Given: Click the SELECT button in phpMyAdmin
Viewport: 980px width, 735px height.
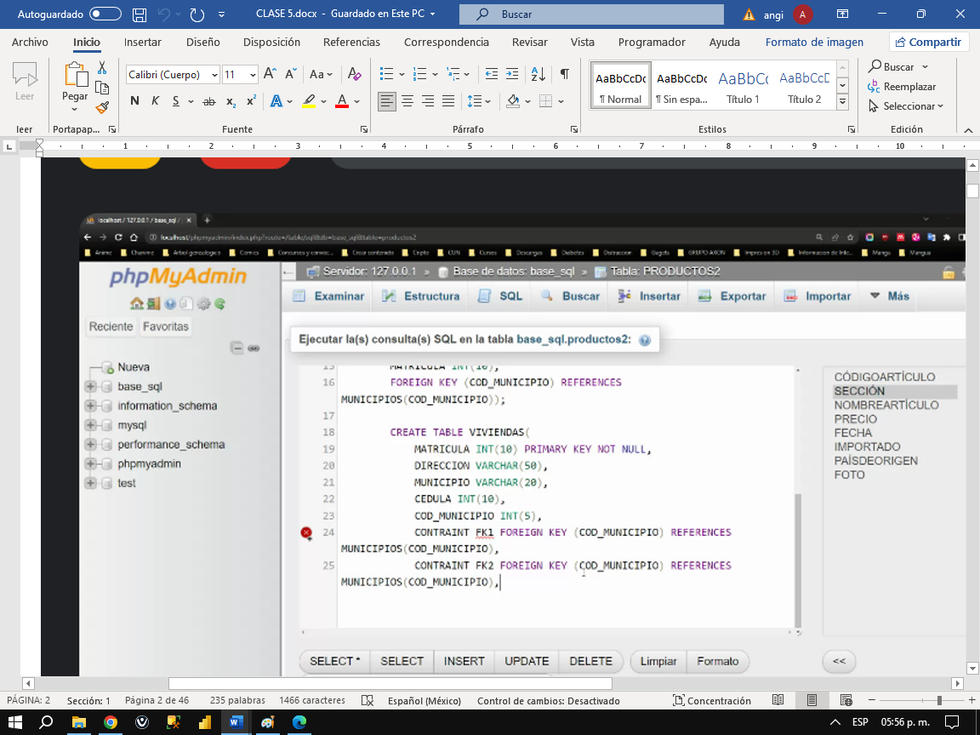Looking at the screenshot, I should click(x=402, y=661).
